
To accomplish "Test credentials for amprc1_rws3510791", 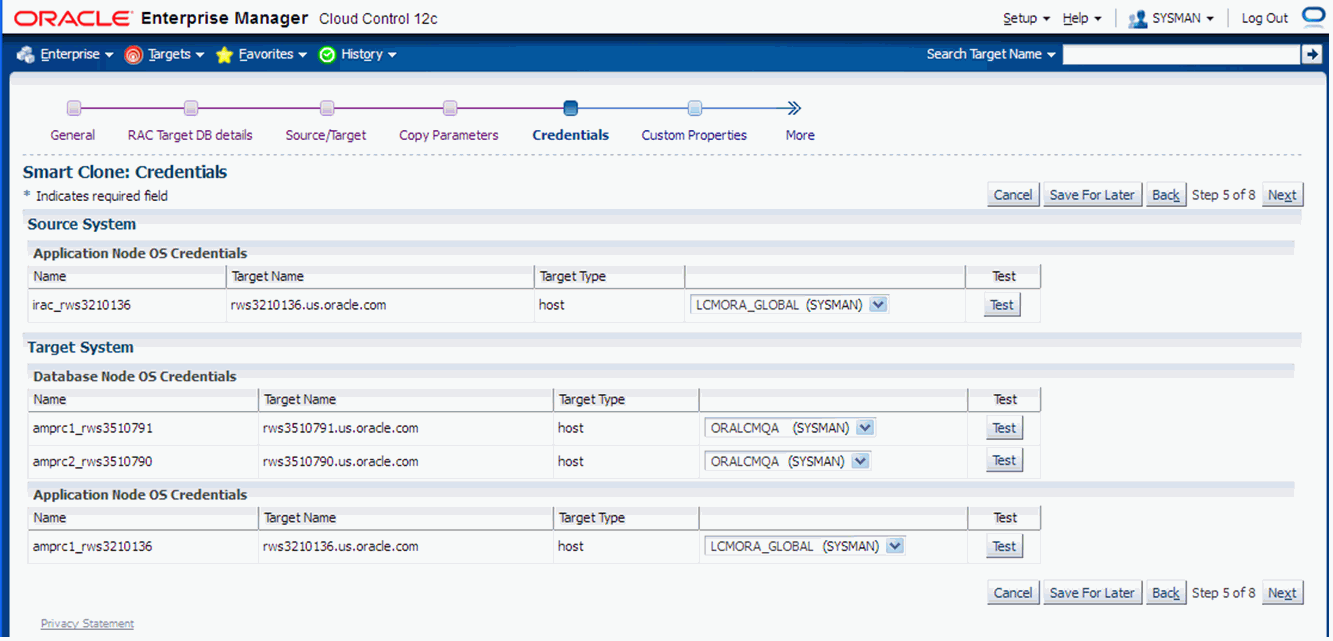I will (x=1004, y=428).
